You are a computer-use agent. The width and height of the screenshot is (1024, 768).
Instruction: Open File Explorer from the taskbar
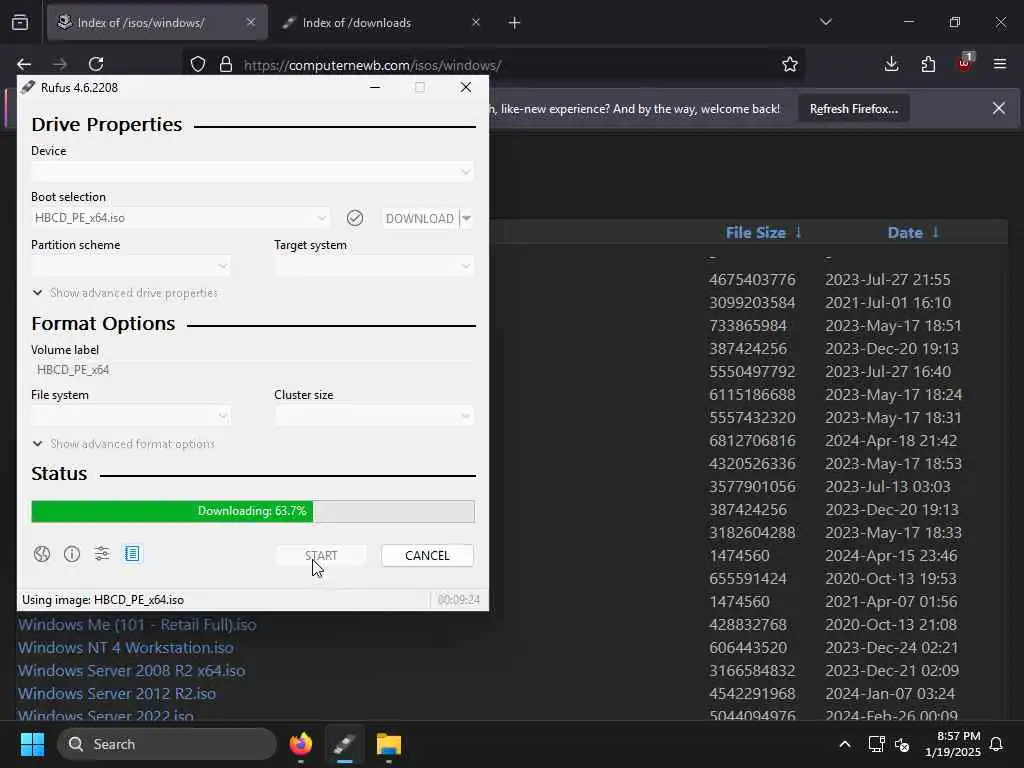(389, 744)
